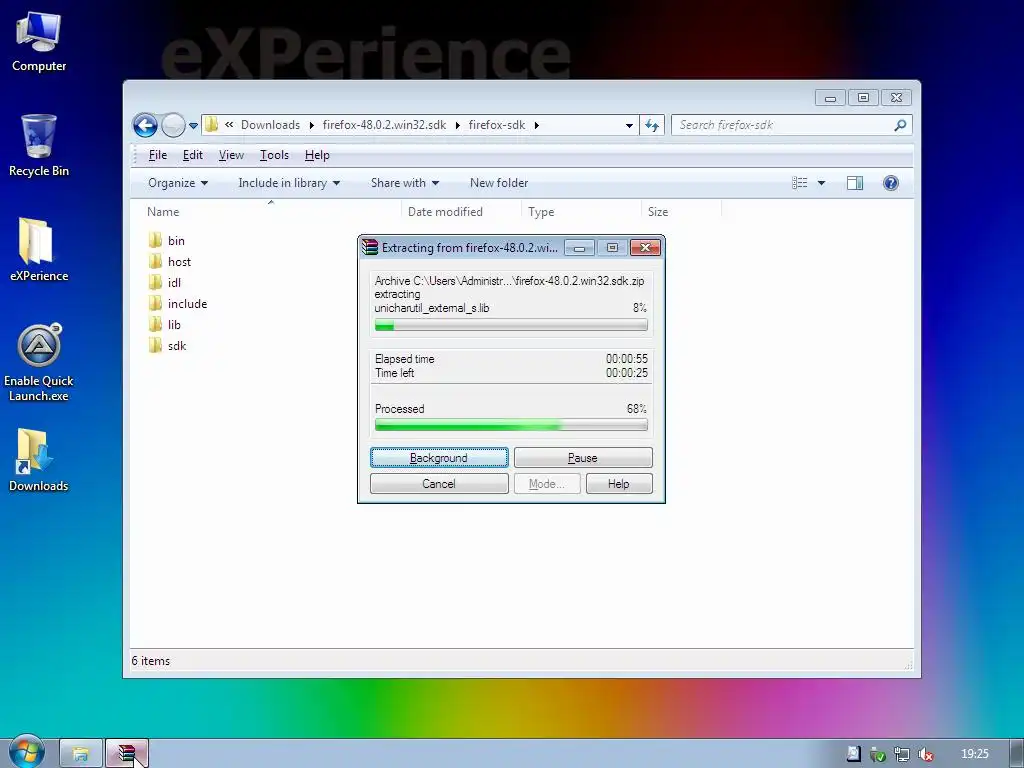The width and height of the screenshot is (1024, 768).
Task: Click the WinRAR icon in dialog title bar
Action: click(370, 247)
